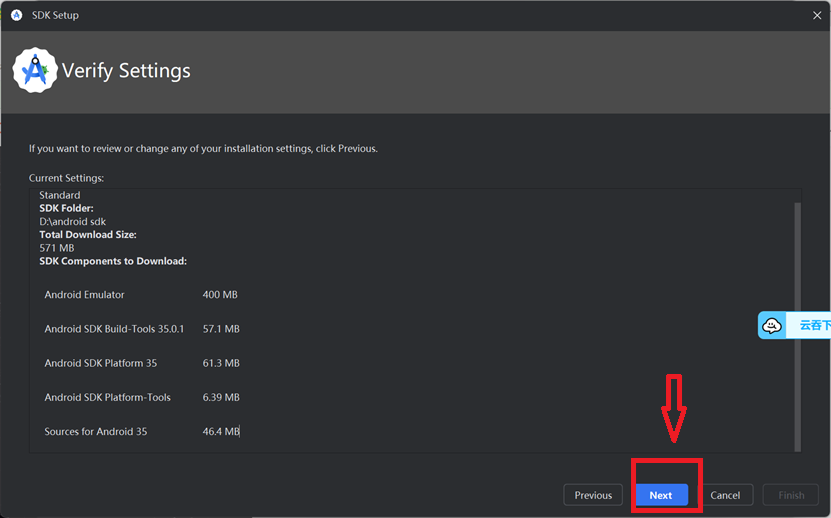Click the SDK Setup window title

coord(55,15)
